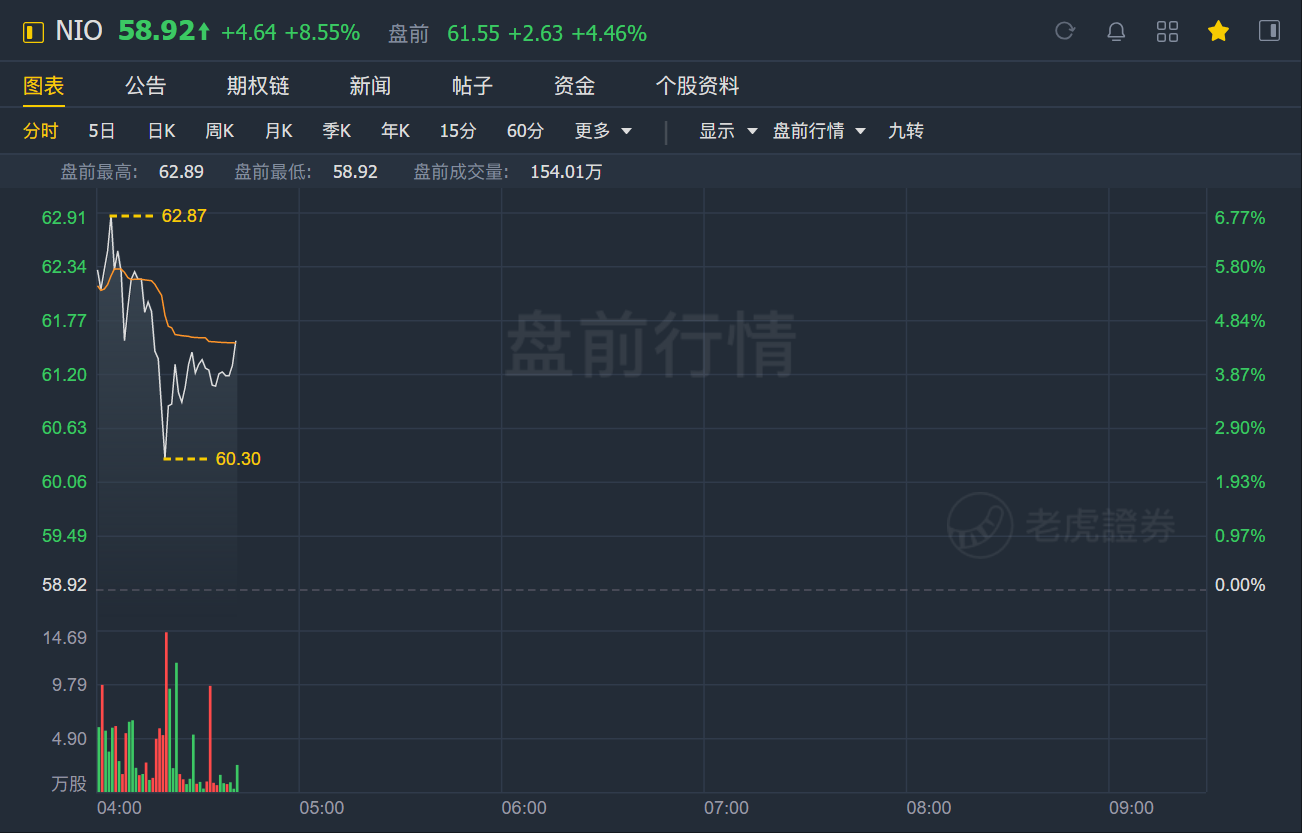Click the yellow stock-type icon beside NIO
This screenshot has width=1302, height=833.
pyautogui.click(x=34, y=32)
